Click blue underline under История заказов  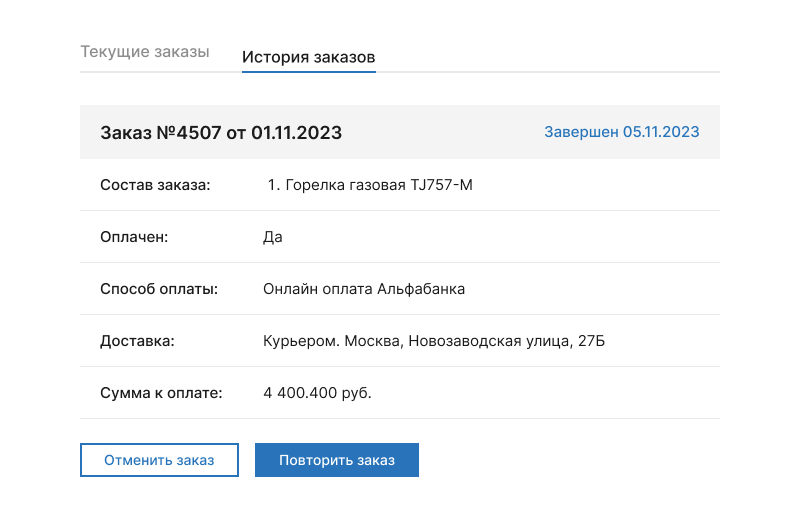(x=308, y=72)
